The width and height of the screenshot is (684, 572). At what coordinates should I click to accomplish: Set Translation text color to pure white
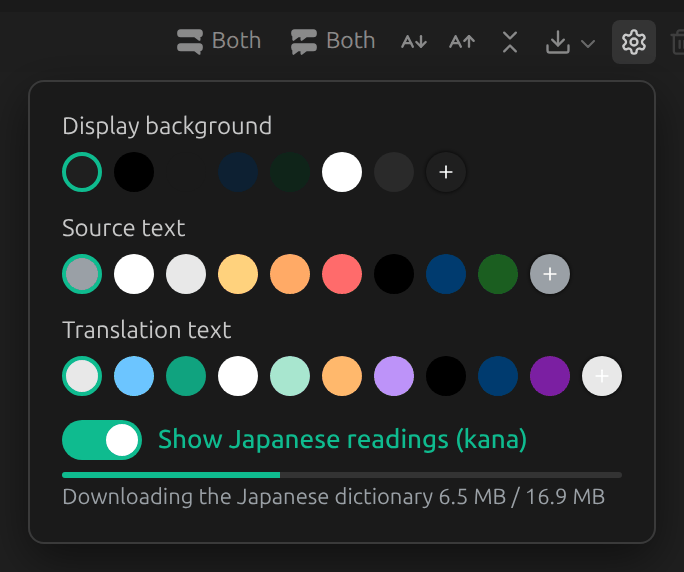coord(238,376)
